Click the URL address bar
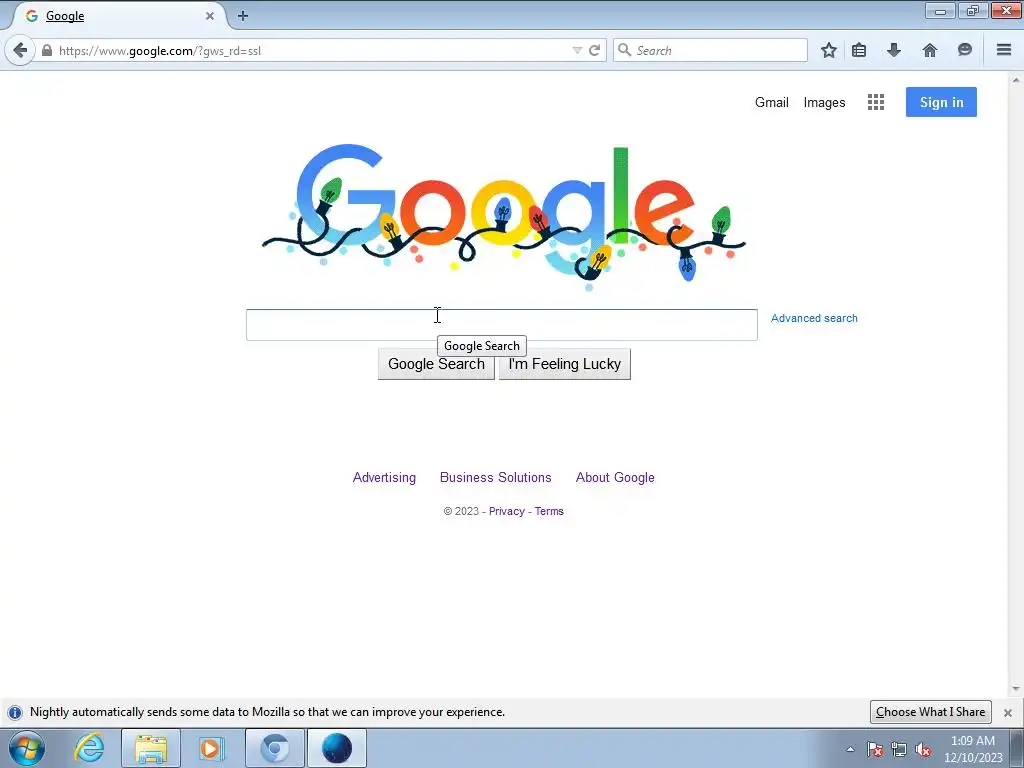The height and width of the screenshot is (768, 1024). point(313,50)
